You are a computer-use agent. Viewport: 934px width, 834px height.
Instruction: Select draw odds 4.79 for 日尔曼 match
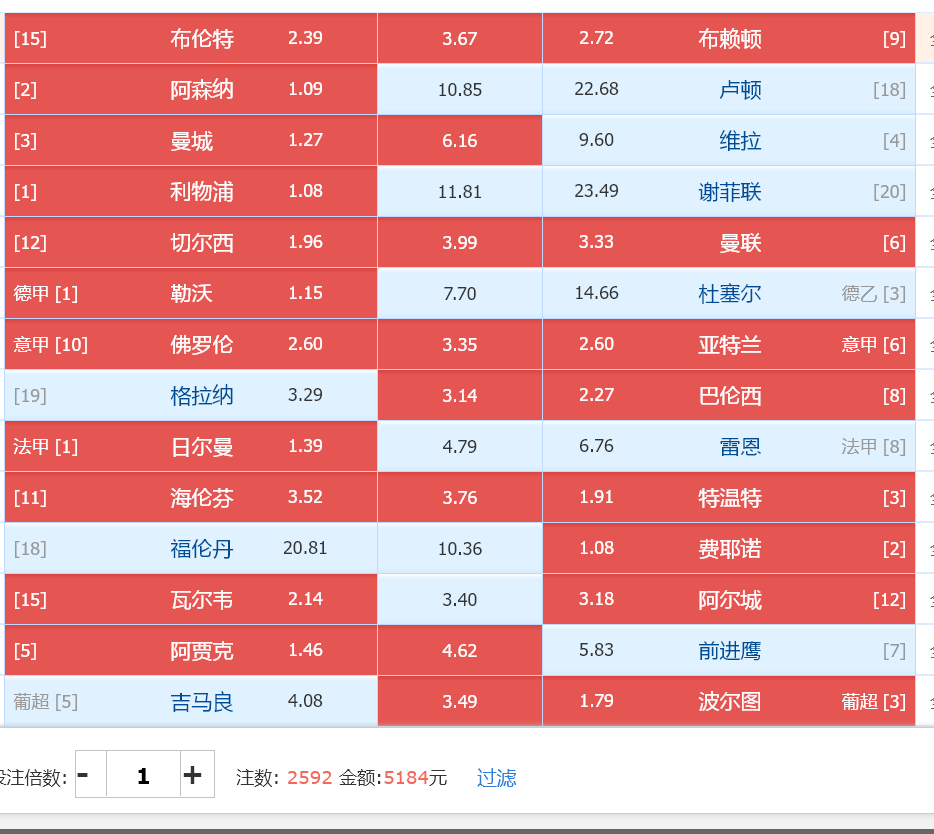[460, 446]
